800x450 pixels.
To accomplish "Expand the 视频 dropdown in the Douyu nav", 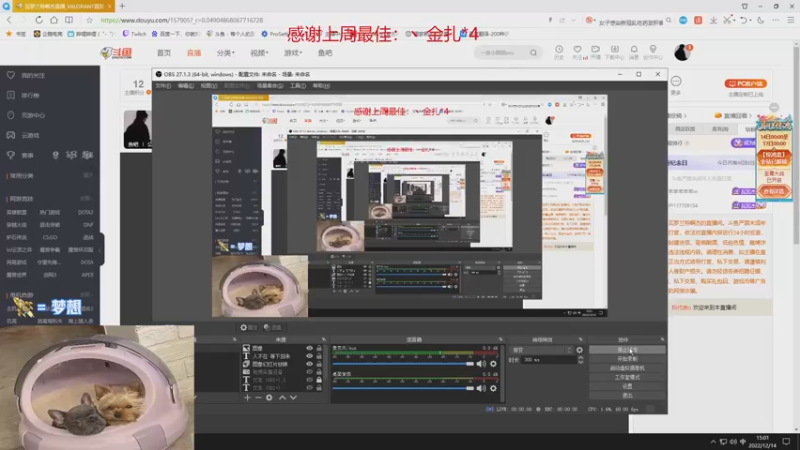I will pyautogui.click(x=259, y=53).
